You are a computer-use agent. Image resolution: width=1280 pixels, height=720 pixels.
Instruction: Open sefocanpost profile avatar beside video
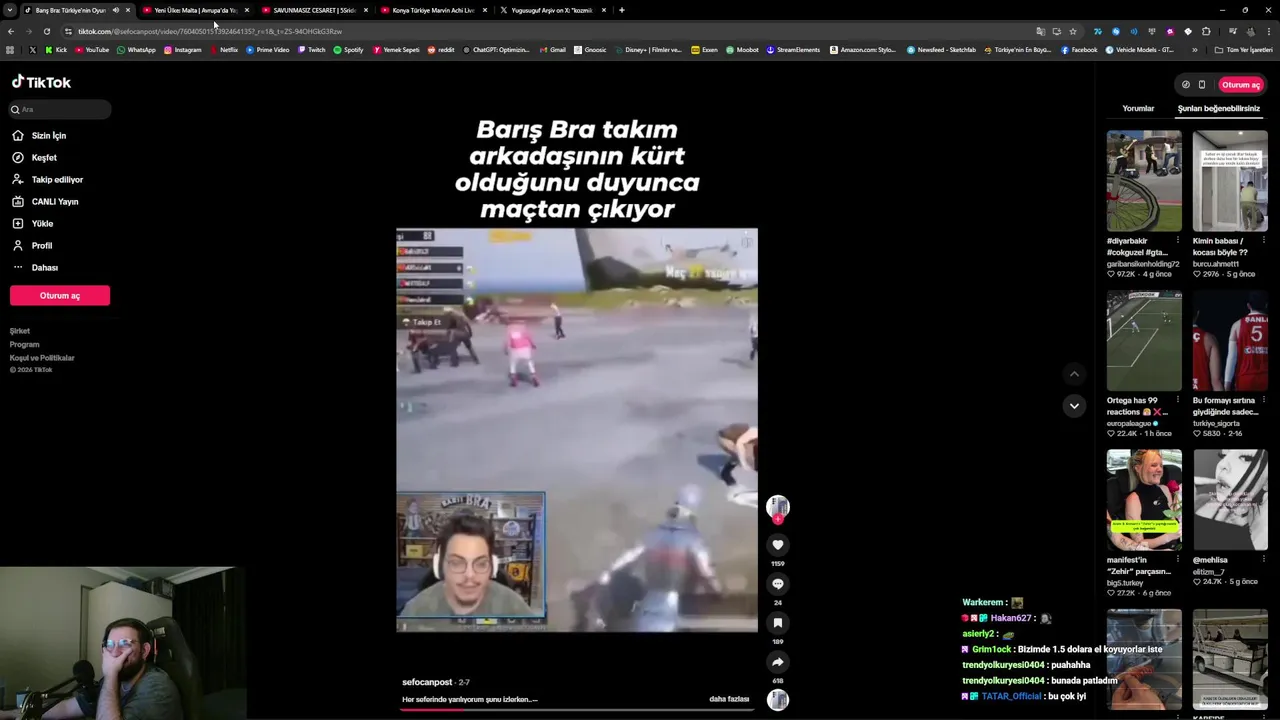(x=778, y=507)
